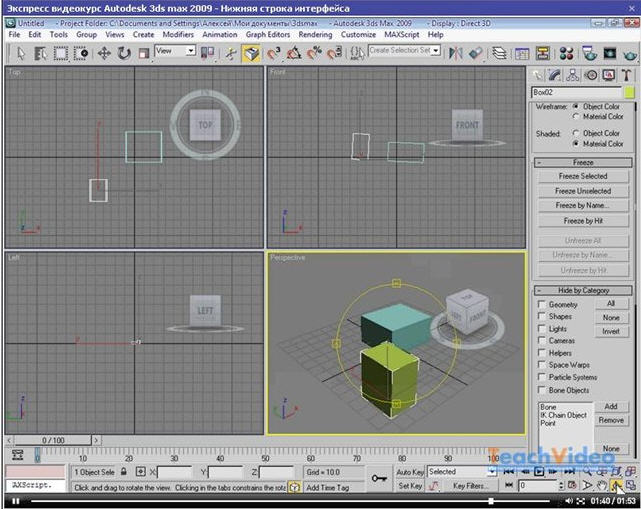The width and height of the screenshot is (641, 509).
Task: Switch to Utilities hammer tab
Action: coord(626,75)
